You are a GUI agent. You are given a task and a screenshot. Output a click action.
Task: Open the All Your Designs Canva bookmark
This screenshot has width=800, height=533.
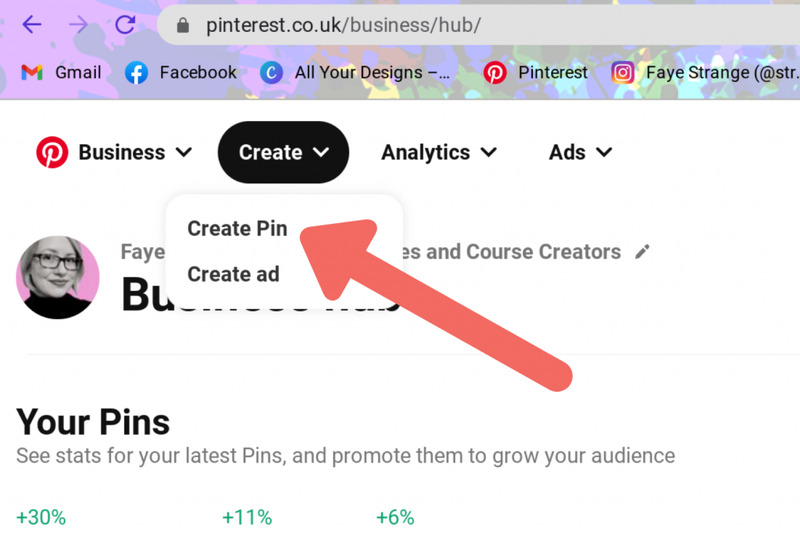(x=355, y=72)
